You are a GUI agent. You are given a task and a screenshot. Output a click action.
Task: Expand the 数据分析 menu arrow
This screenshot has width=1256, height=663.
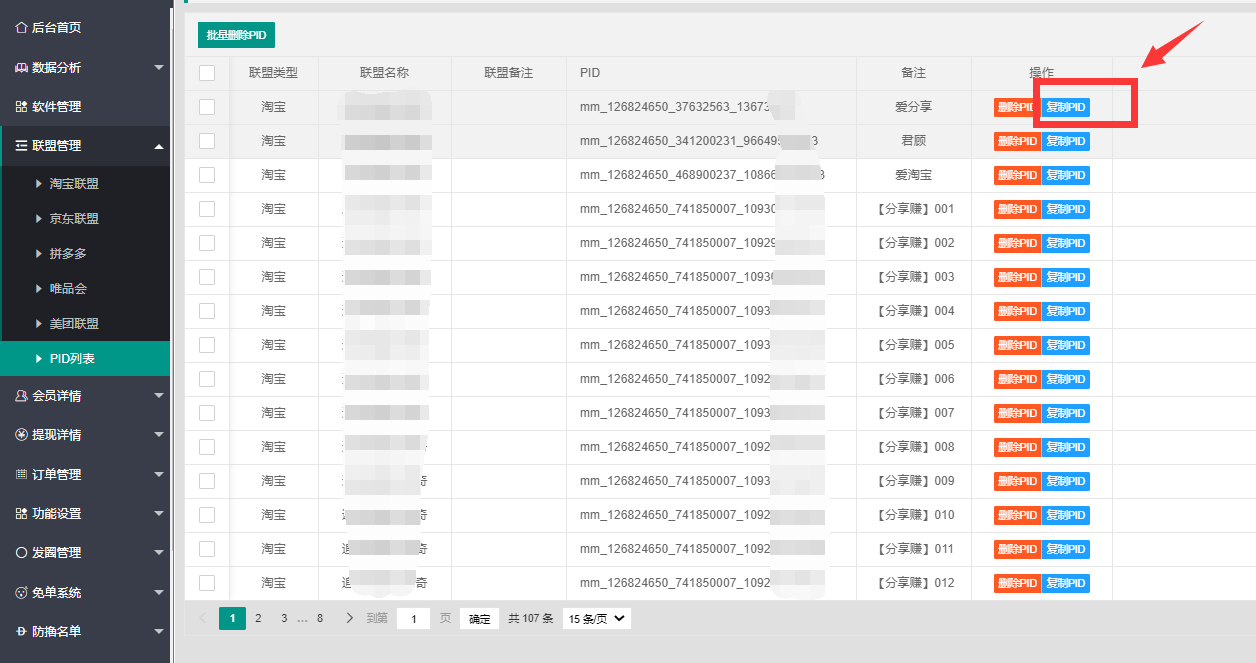point(159,68)
